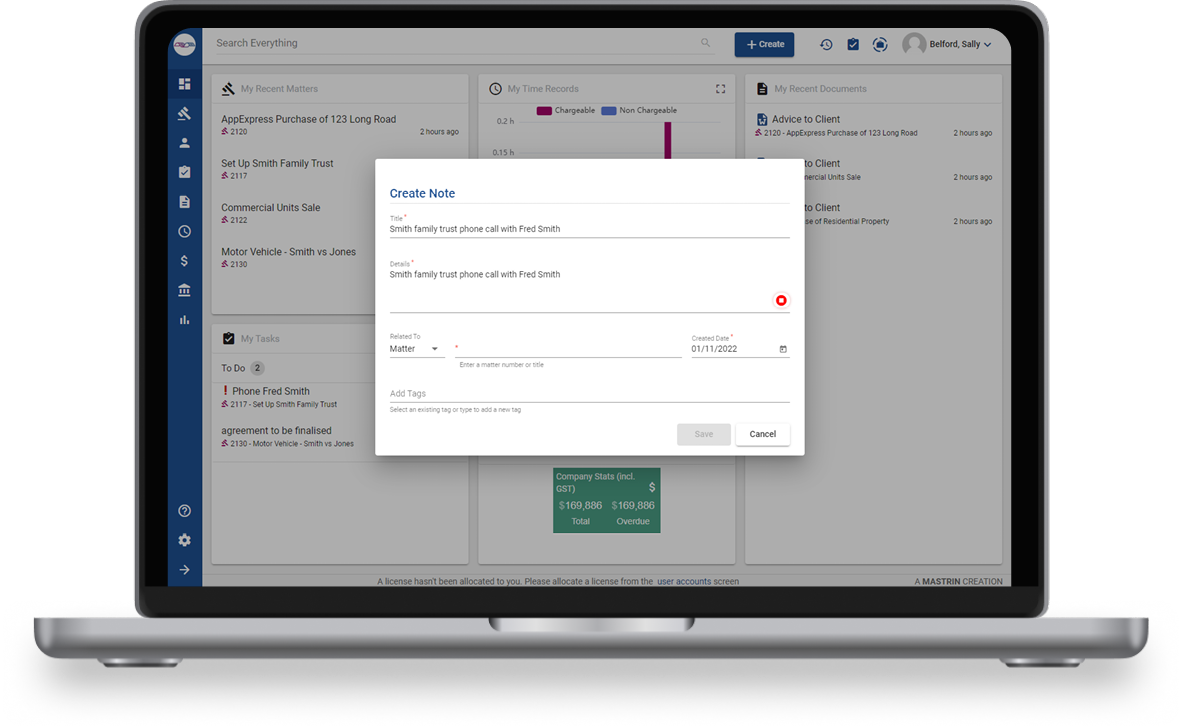Open the Matters gavel icon in sidebar
The image size is (1179, 727).
(184, 113)
